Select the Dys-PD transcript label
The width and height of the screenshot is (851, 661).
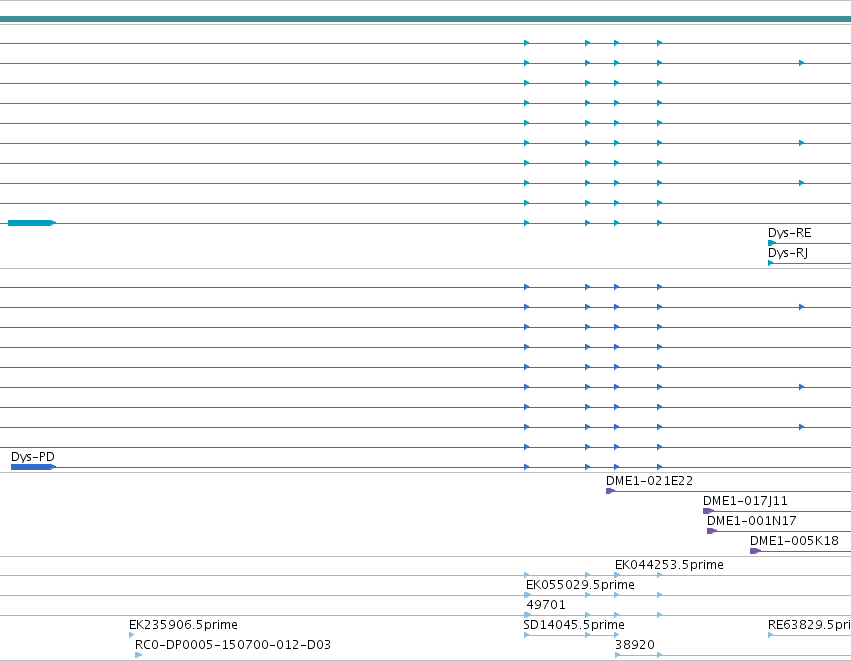pos(33,457)
